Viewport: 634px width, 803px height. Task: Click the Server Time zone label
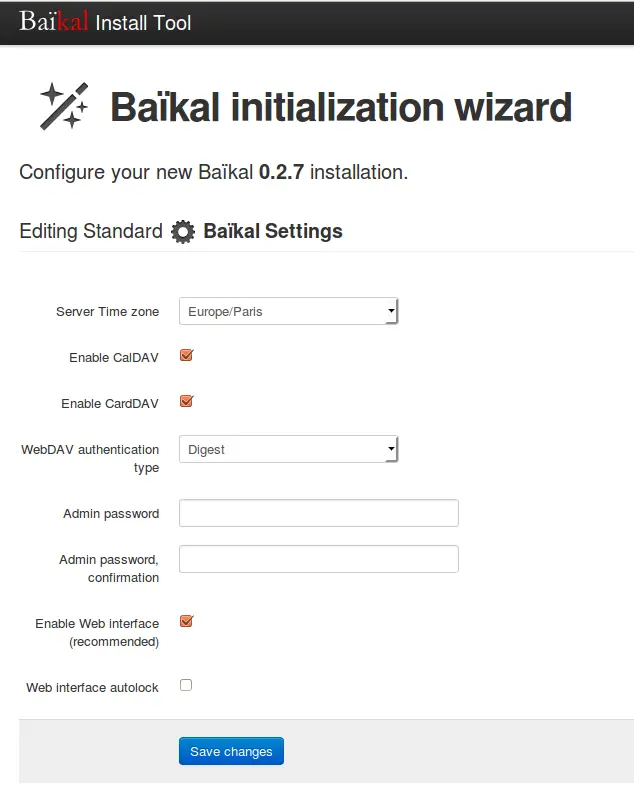pos(108,311)
